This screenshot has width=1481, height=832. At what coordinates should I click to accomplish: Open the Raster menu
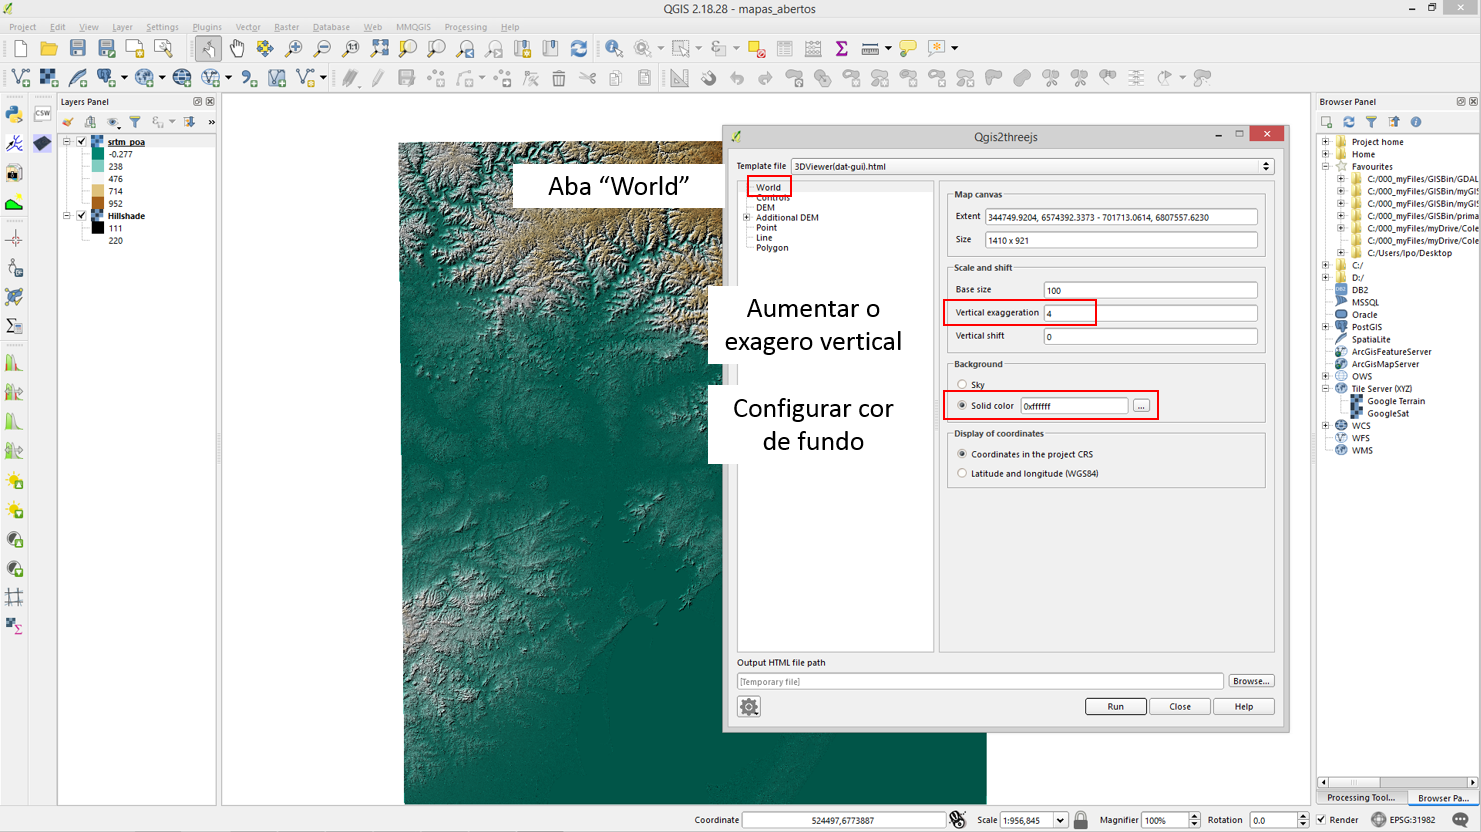(x=286, y=27)
